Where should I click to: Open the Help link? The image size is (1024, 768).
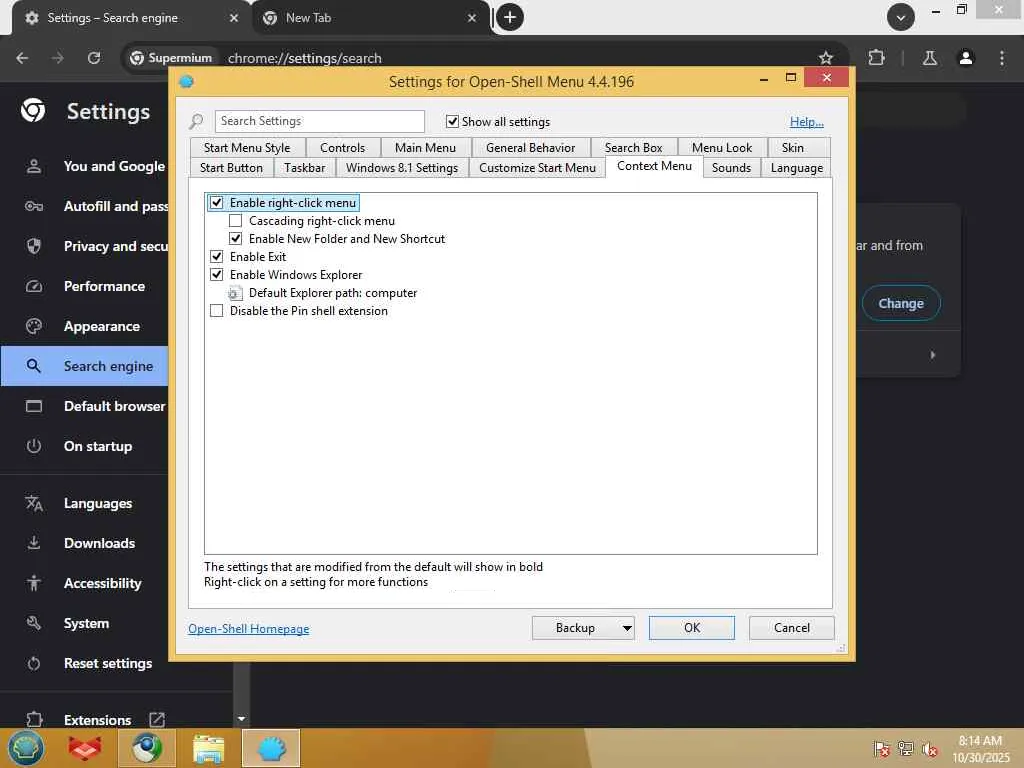(x=807, y=121)
